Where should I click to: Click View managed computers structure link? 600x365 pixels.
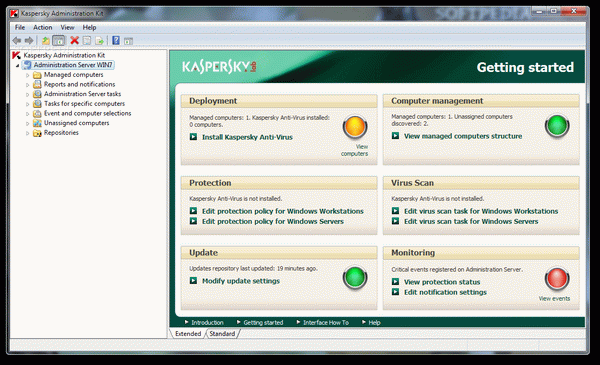point(463,136)
